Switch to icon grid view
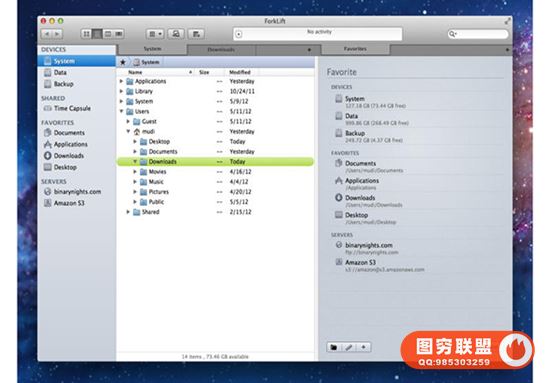 (x=86, y=34)
